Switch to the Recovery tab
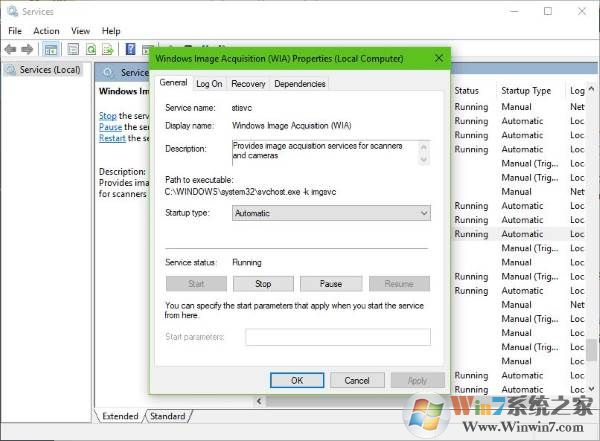Viewport: 600px width, 441px height. point(248,84)
